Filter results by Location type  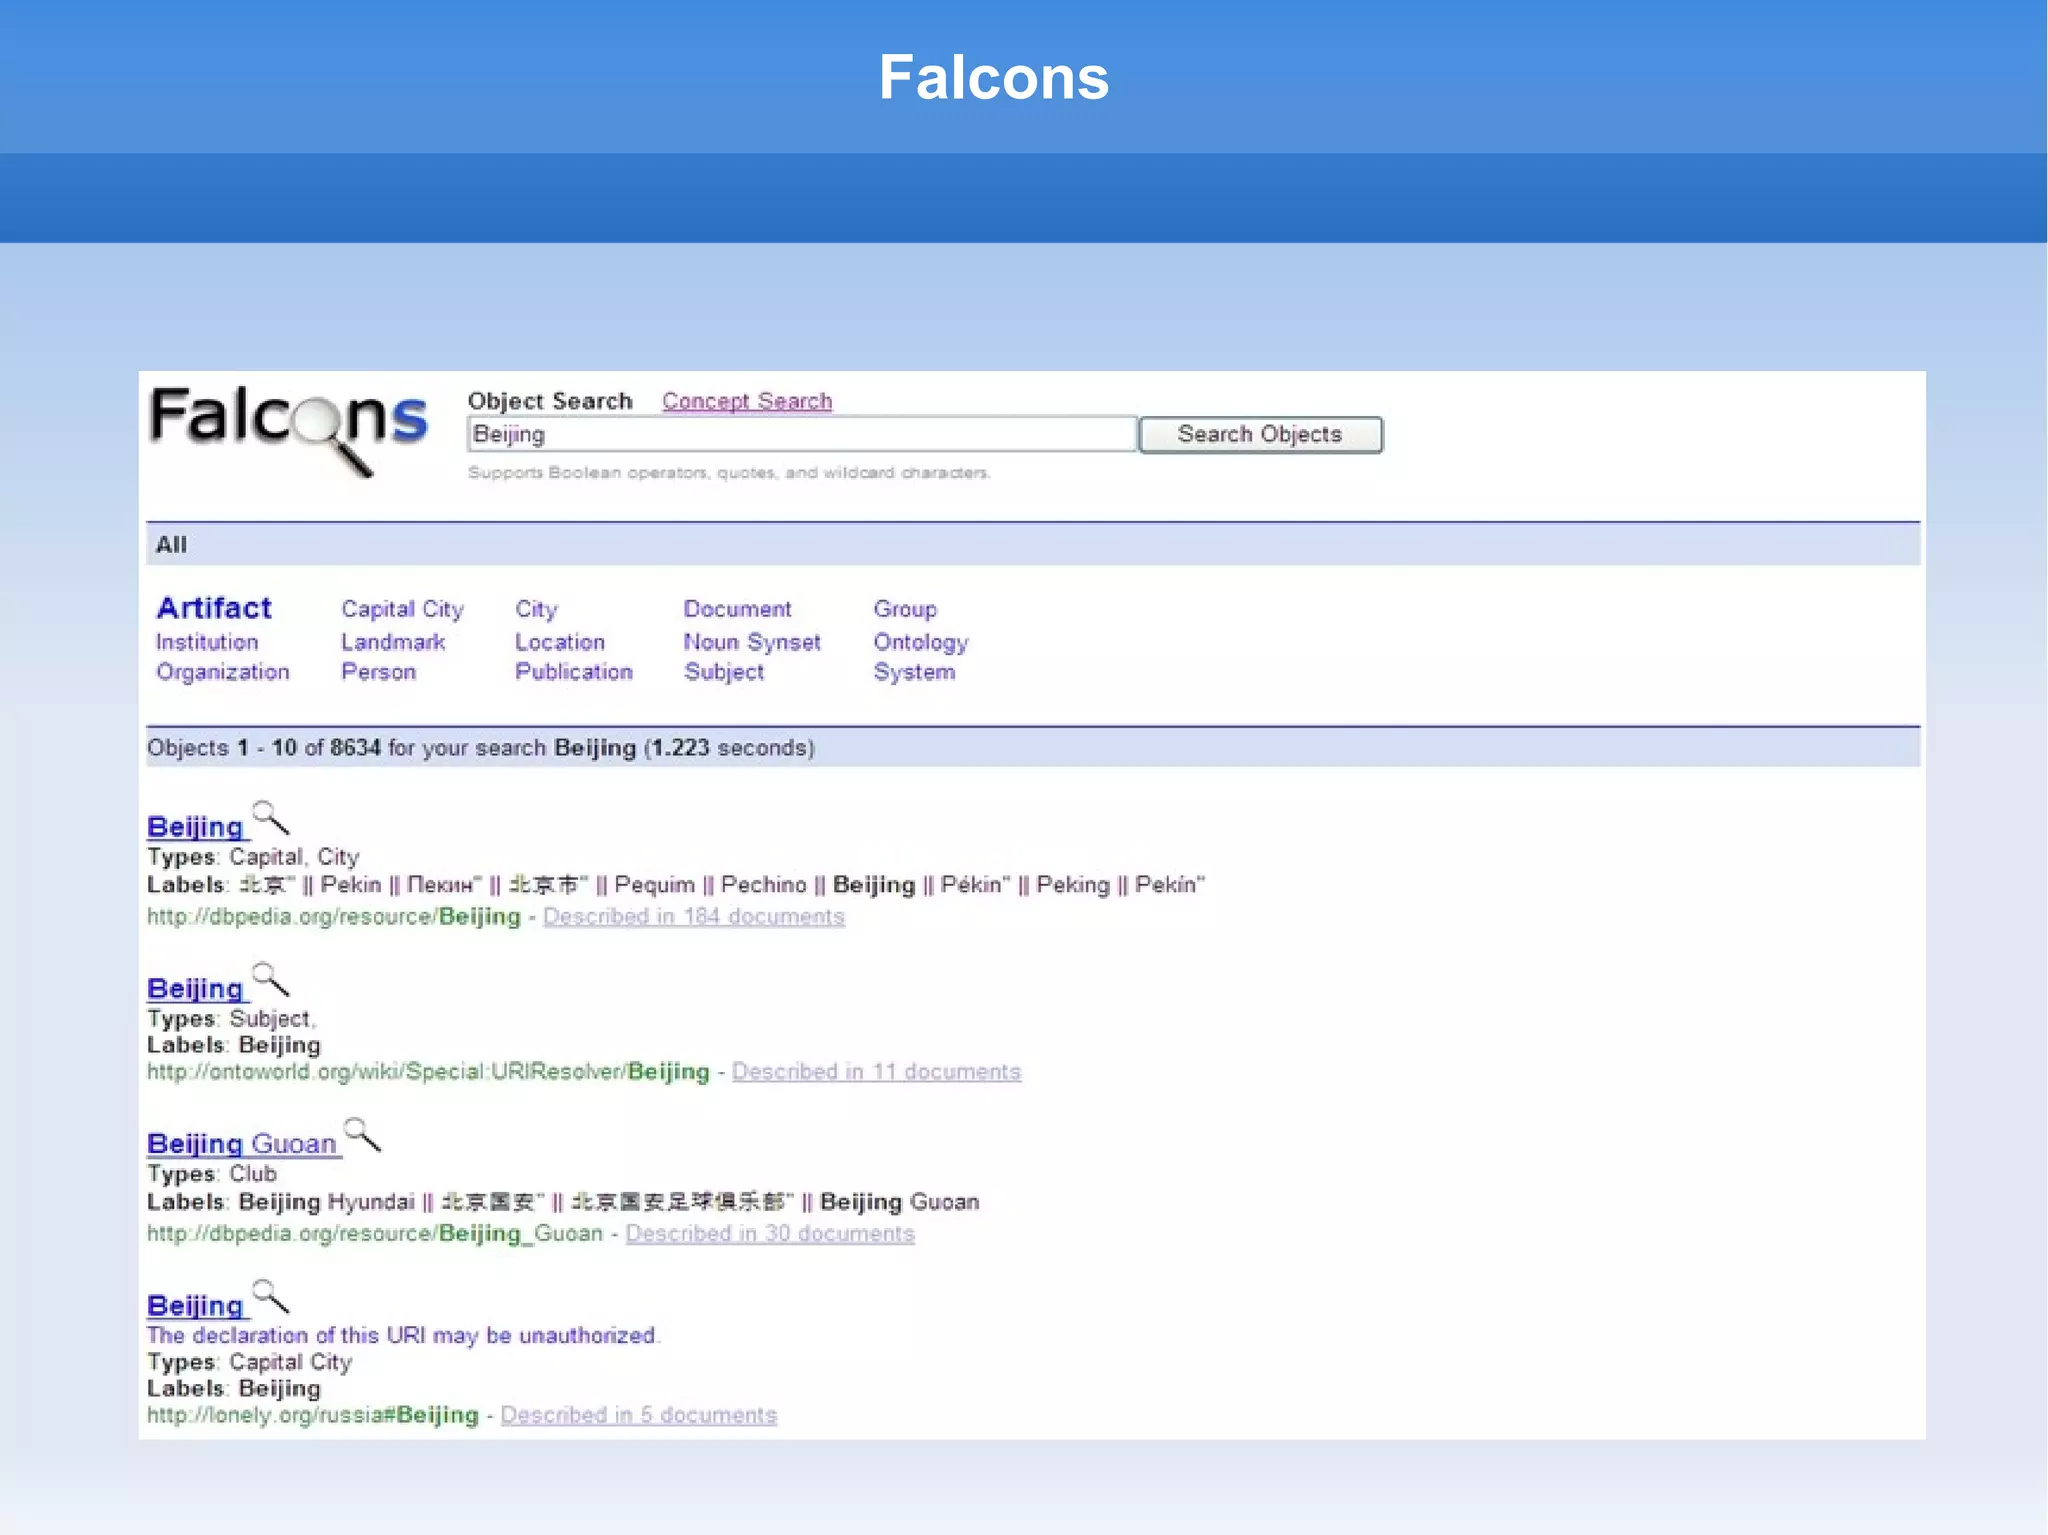[x=560, y=642]
